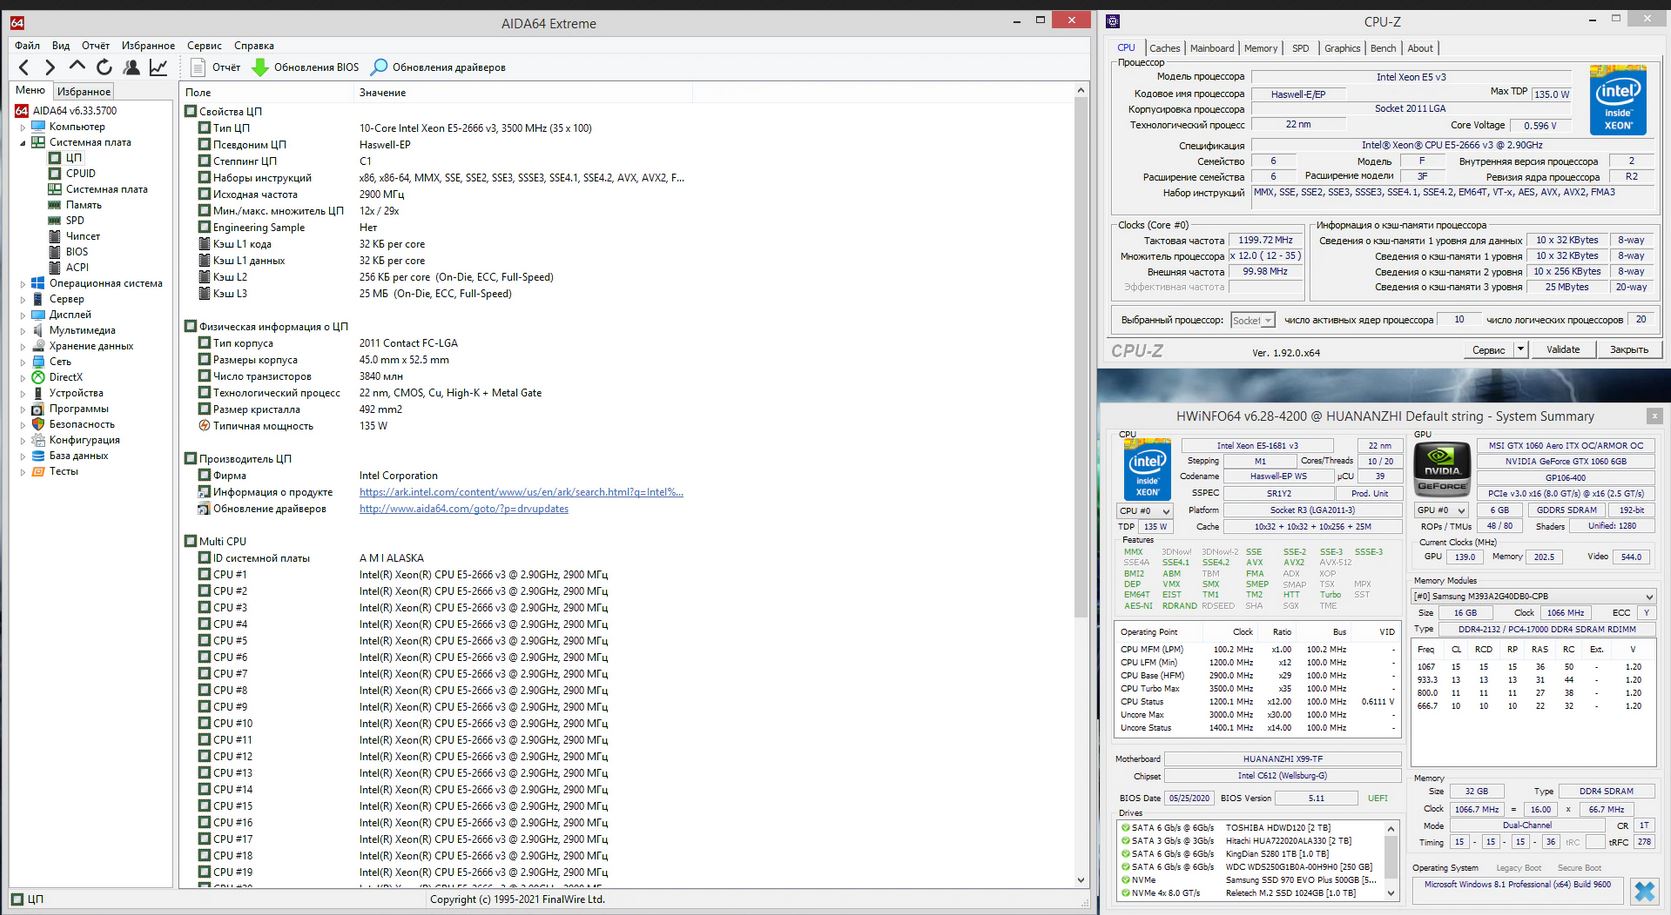Open the Файл menu in AIDA64
The image size is (1671, 915).
[27, 45]
